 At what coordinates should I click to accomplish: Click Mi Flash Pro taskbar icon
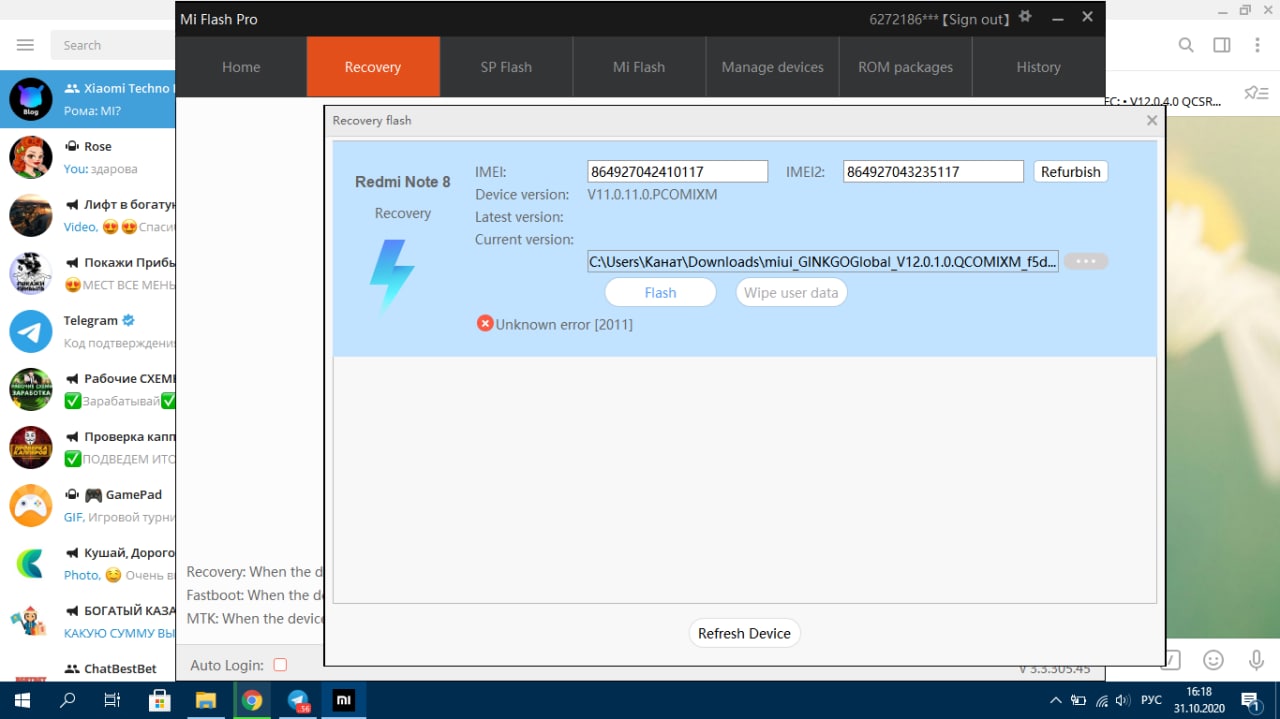tap(343, 700)
